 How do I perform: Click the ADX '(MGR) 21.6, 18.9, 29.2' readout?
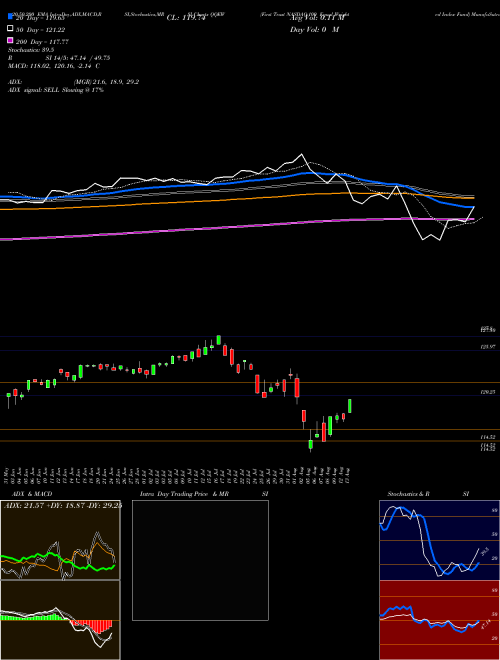106,82
